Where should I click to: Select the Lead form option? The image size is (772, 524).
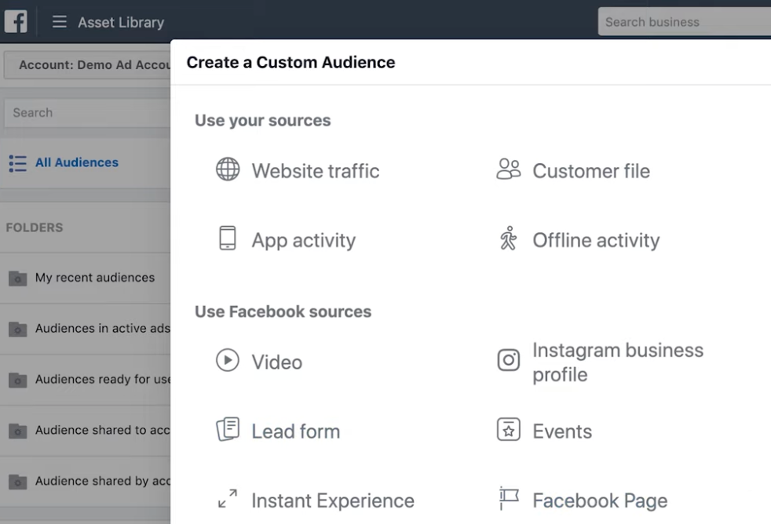(296, 431)
